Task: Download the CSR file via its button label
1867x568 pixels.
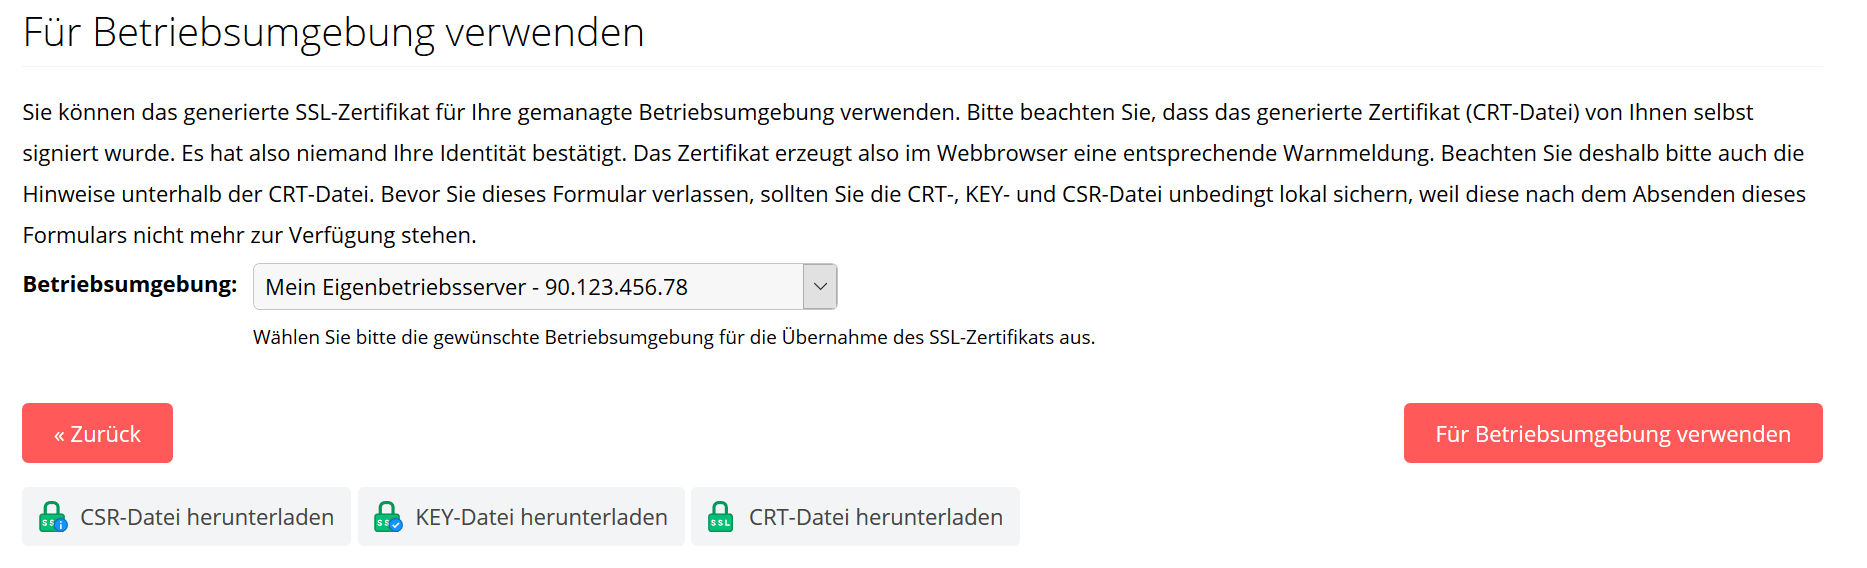Action: point(207,517)
